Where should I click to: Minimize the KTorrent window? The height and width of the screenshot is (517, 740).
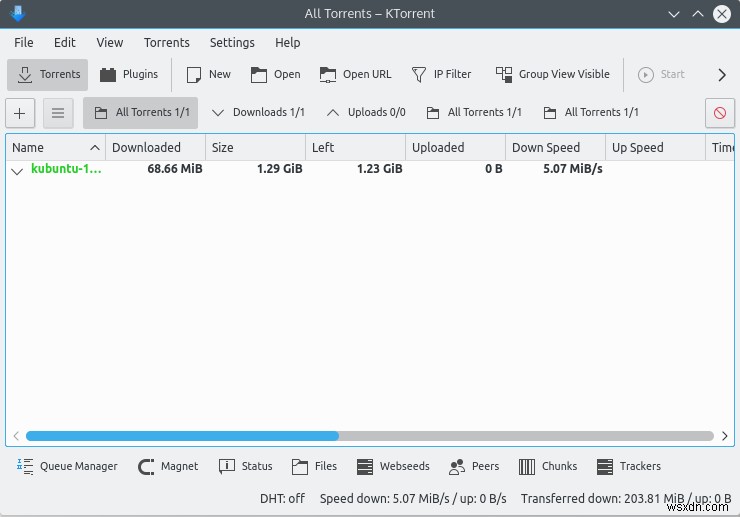click(x=674, y=14)
